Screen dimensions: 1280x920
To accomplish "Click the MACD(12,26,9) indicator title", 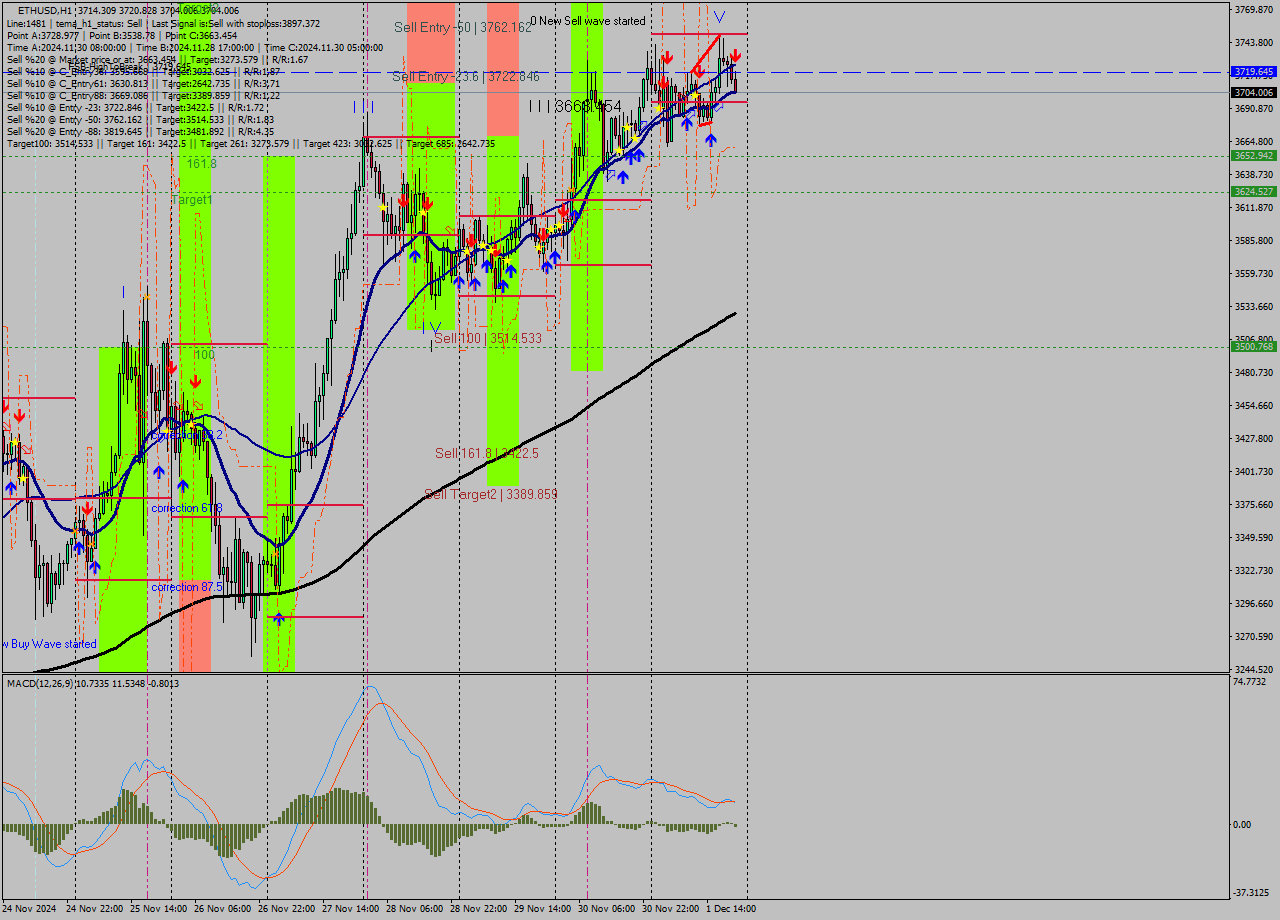I will tap(93, 683).
